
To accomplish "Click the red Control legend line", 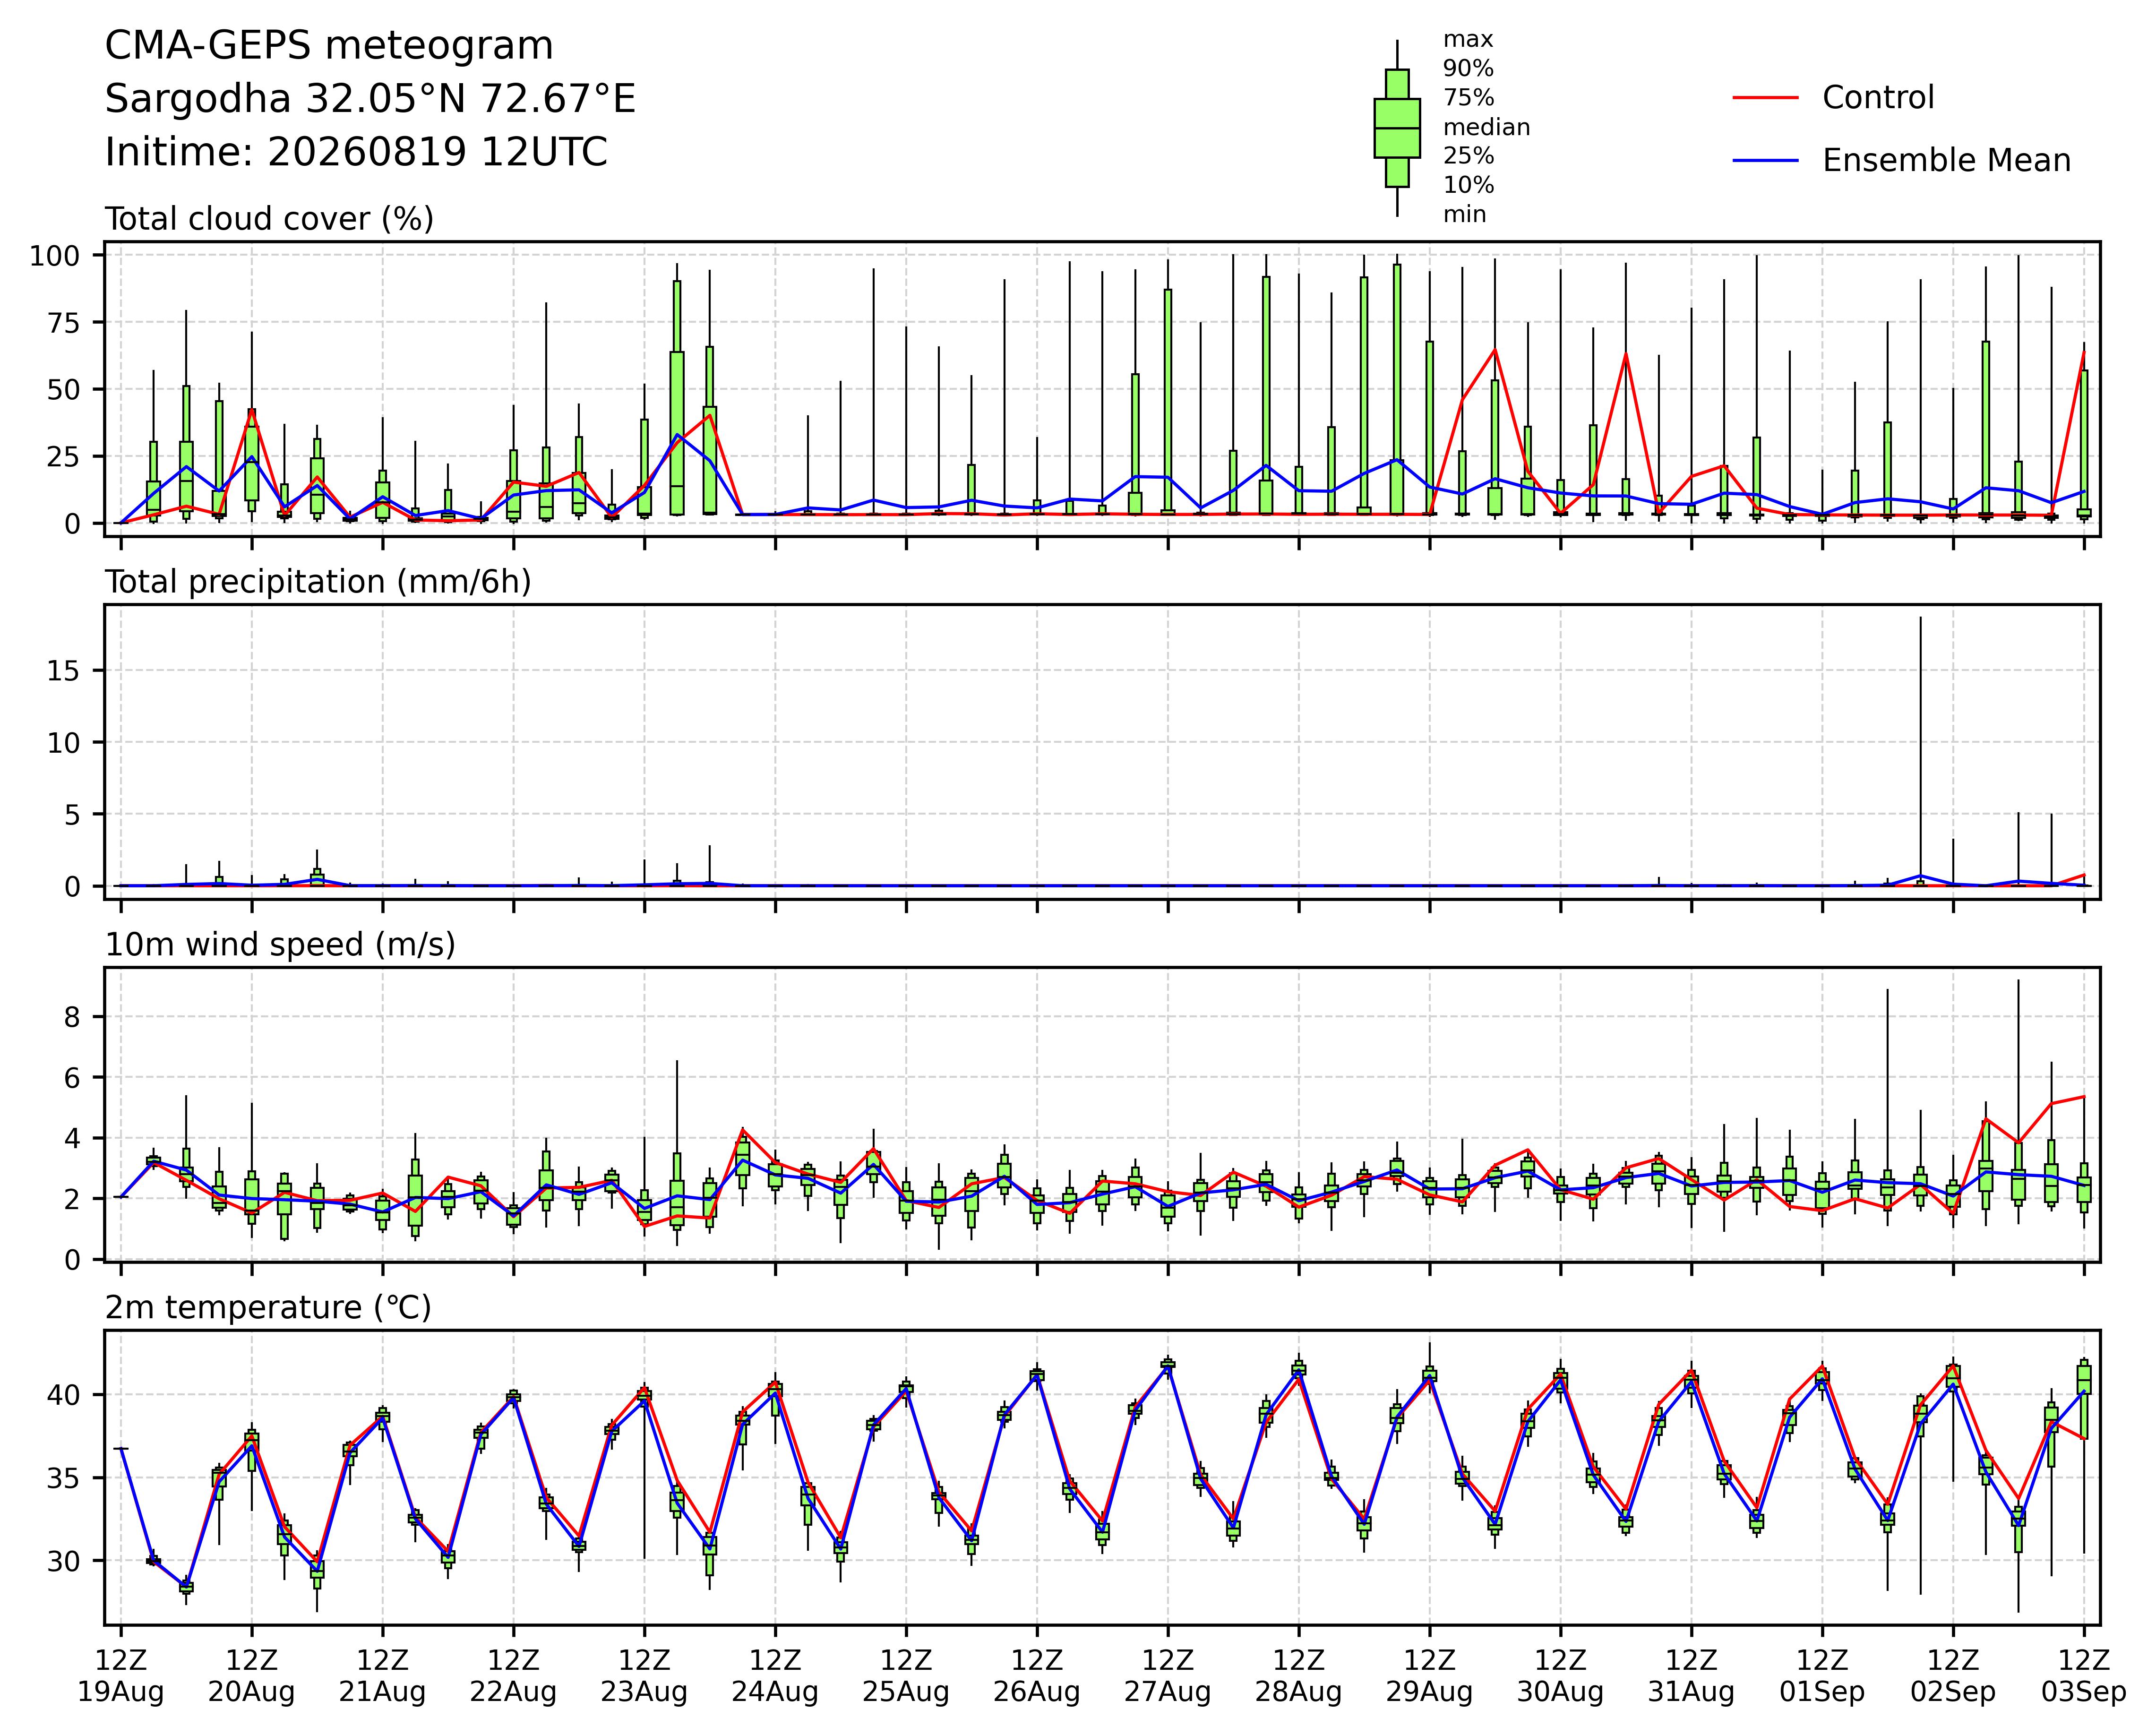I will (1765, 98).
